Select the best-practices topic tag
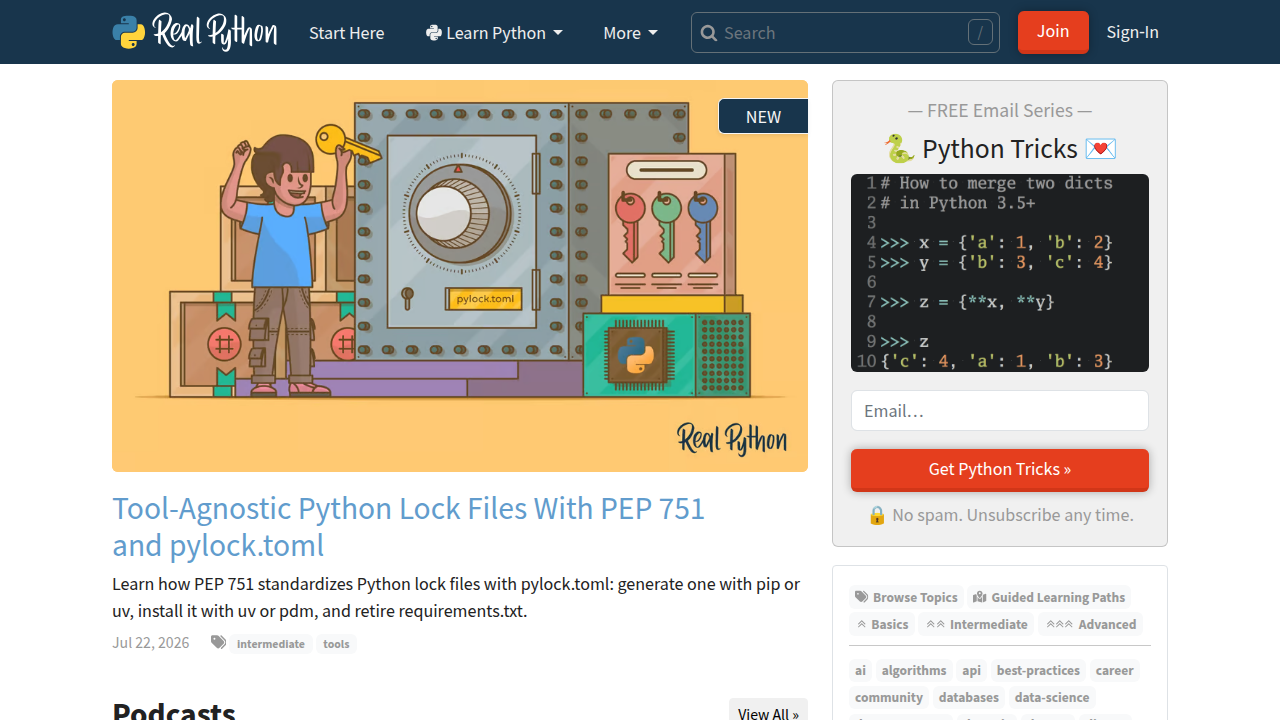 1038,671
